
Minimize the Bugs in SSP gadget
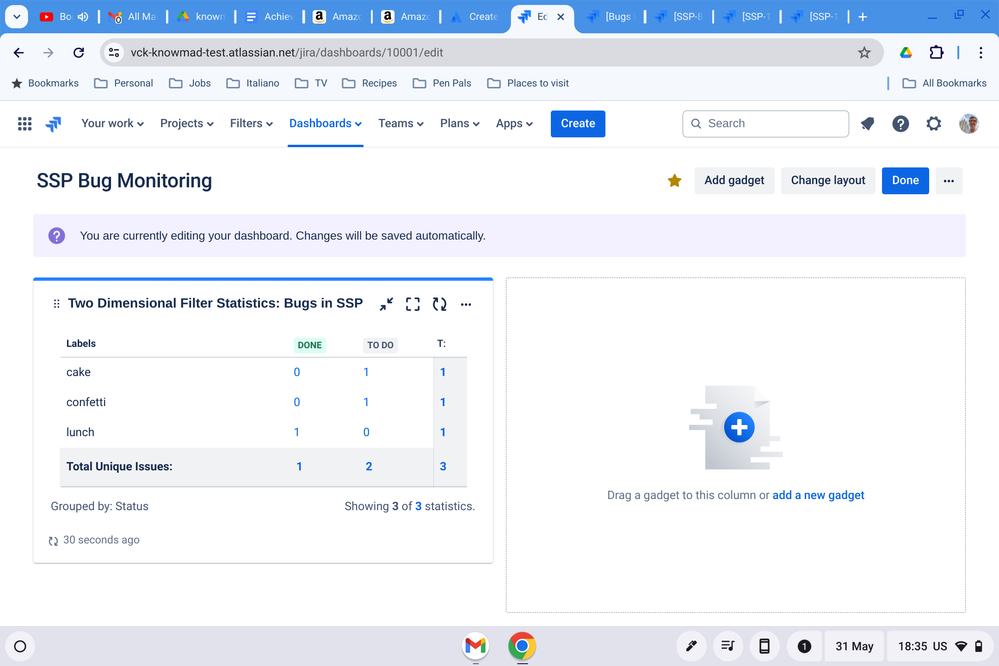coord(386,304)
